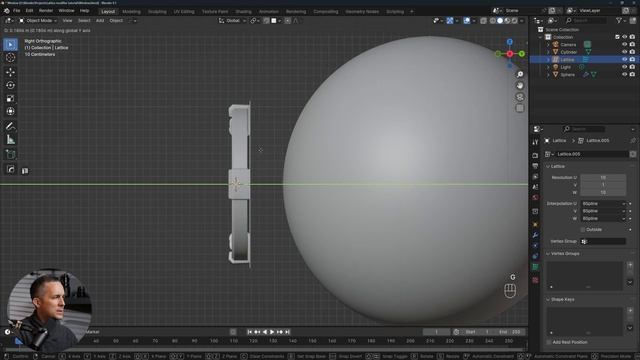
Task: Add a vertex group with plus button
Action: point(630,265)
